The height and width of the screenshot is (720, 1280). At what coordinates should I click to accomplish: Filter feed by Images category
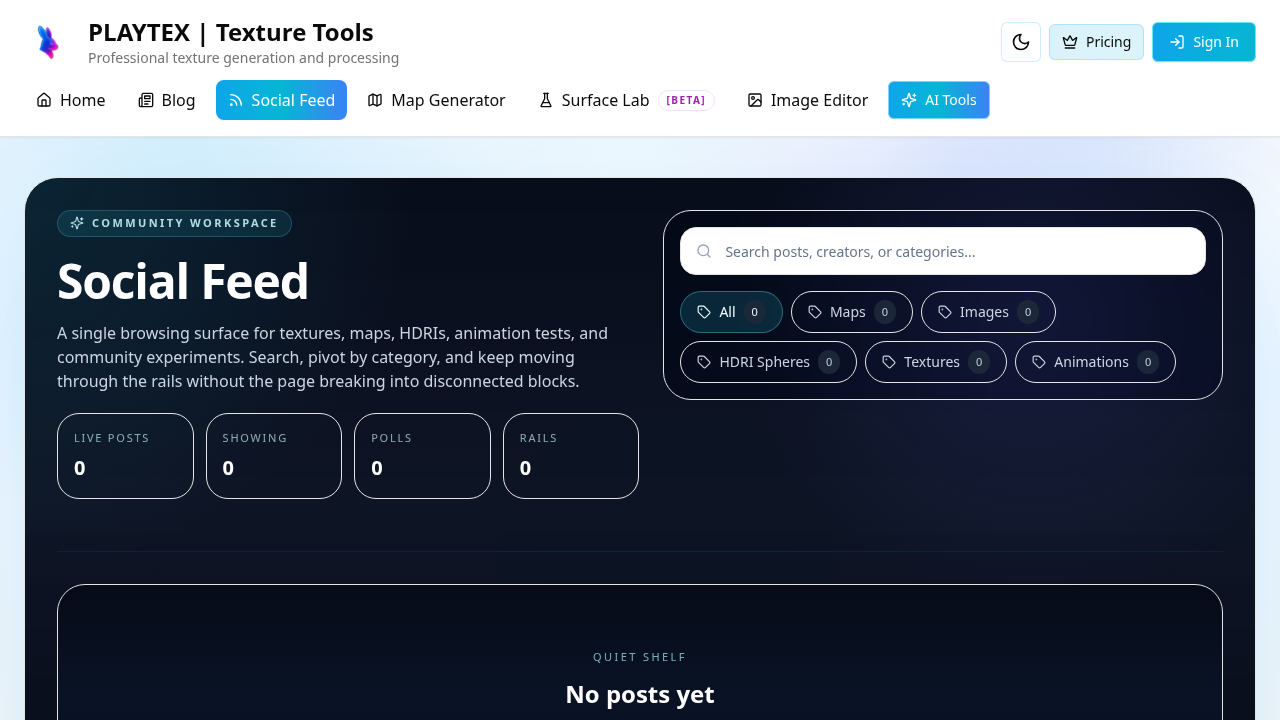point(988,312)
